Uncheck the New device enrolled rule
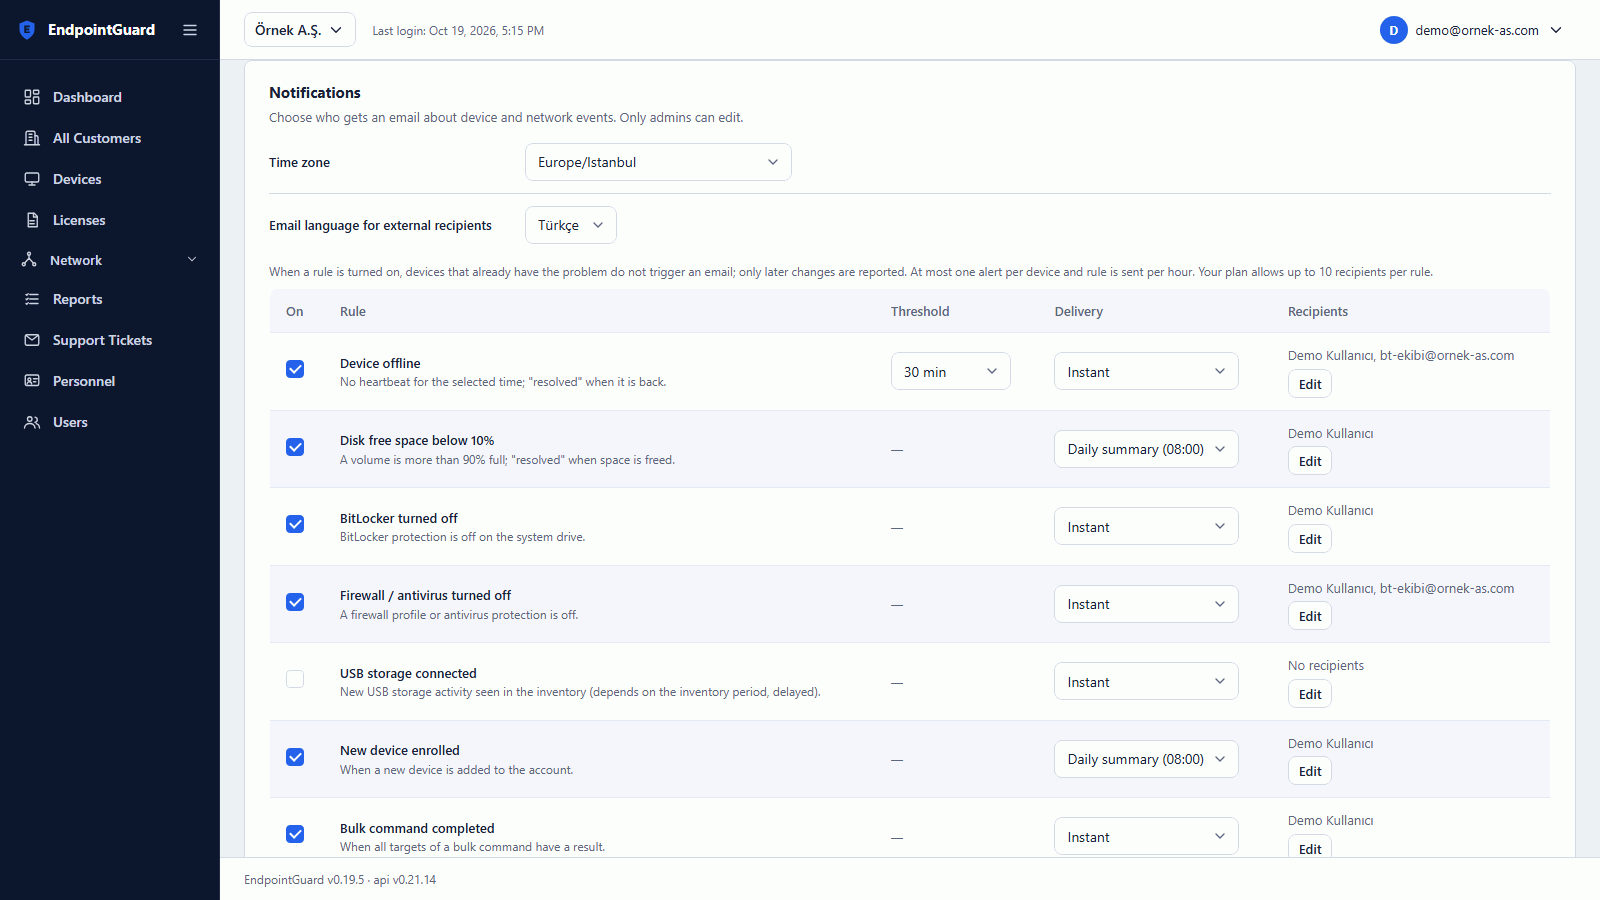1600x900 pixels. [295, 757]
